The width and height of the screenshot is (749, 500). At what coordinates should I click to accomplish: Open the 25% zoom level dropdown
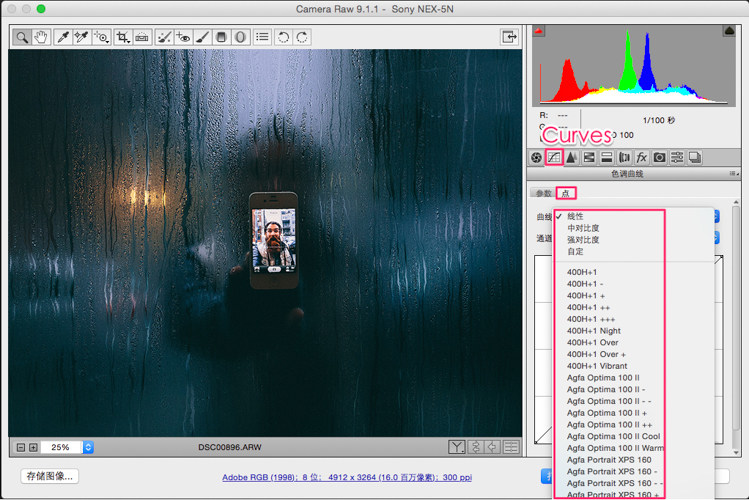tap(88, 447)
